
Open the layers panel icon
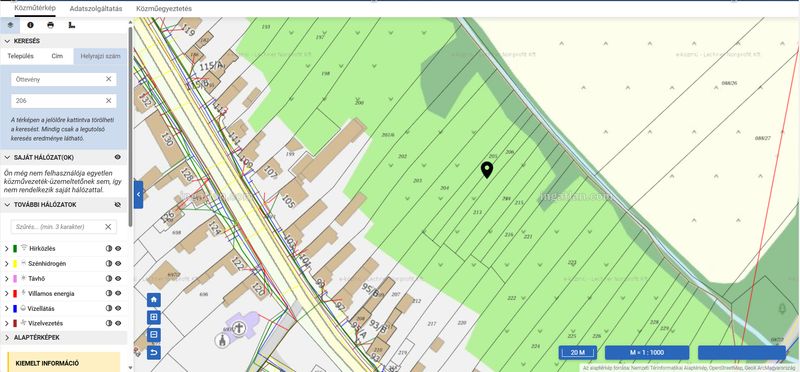point(10,24)
